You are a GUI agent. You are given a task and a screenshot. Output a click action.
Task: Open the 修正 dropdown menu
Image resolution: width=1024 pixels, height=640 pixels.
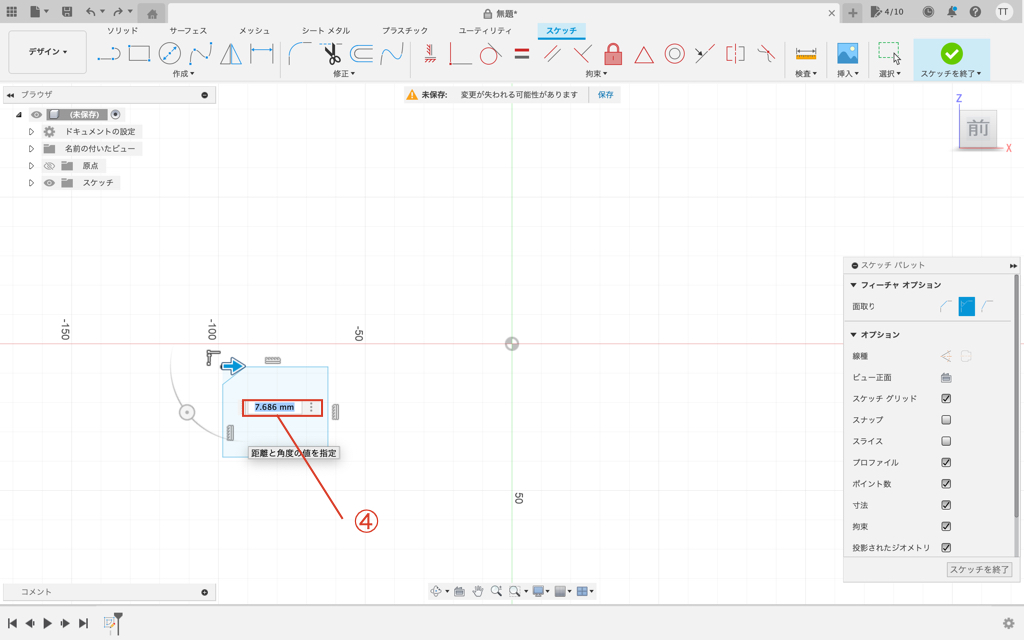(x=344, y=74)
